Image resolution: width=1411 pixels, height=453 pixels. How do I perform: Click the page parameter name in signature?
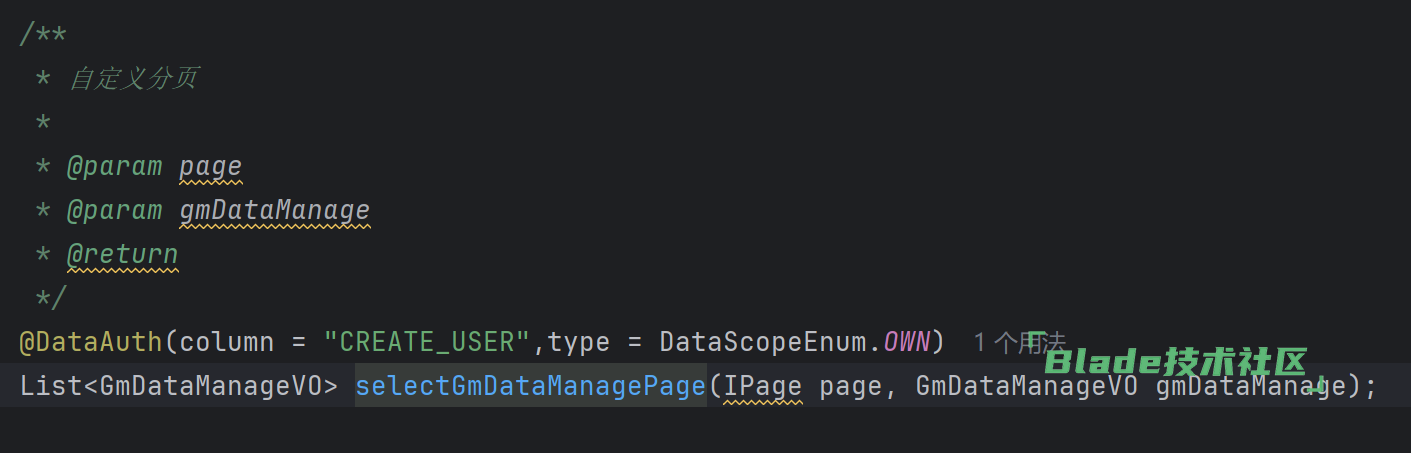(850, 386)
